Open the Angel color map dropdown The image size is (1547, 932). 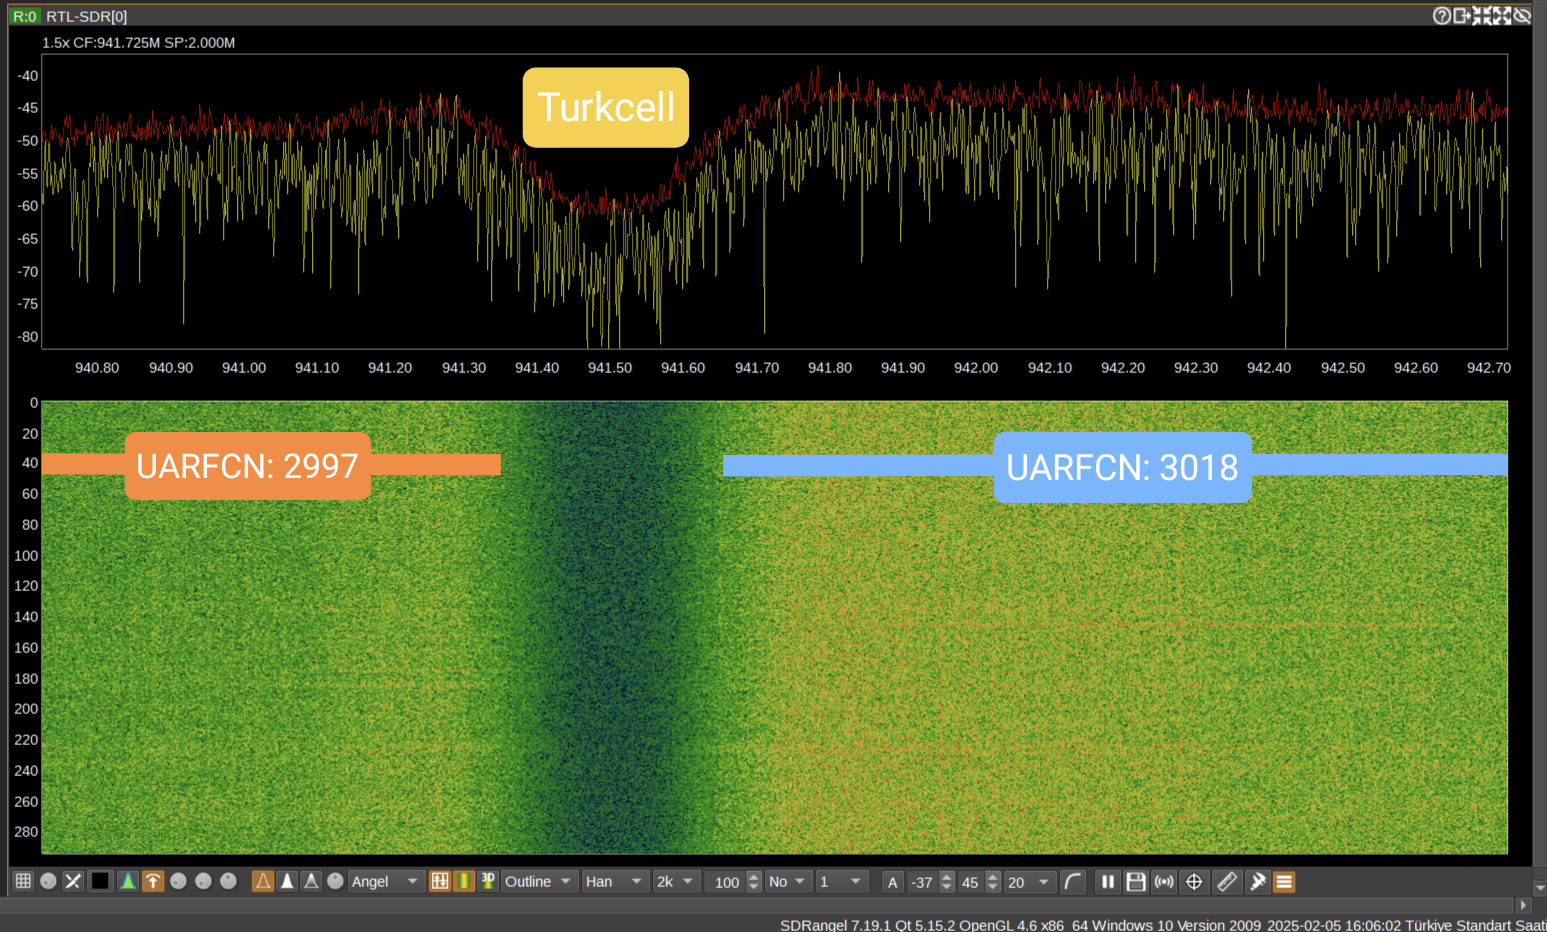click(x=386, y=881)
